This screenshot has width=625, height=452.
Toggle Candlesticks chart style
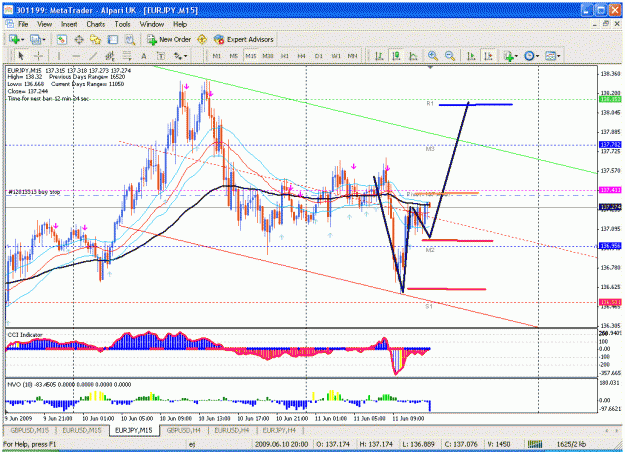click(396, 56)
